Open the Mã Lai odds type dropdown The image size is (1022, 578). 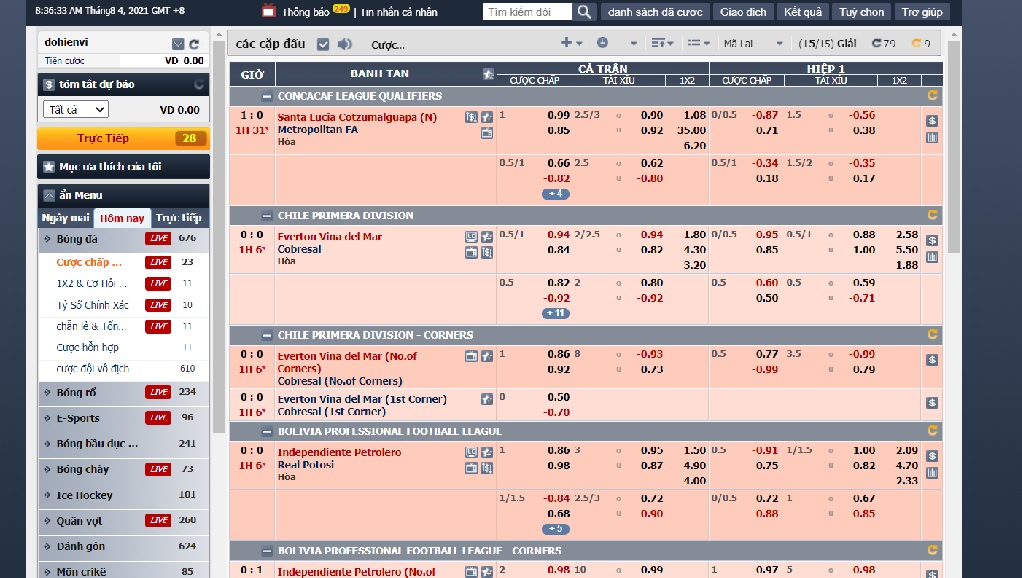coord(753,43)
